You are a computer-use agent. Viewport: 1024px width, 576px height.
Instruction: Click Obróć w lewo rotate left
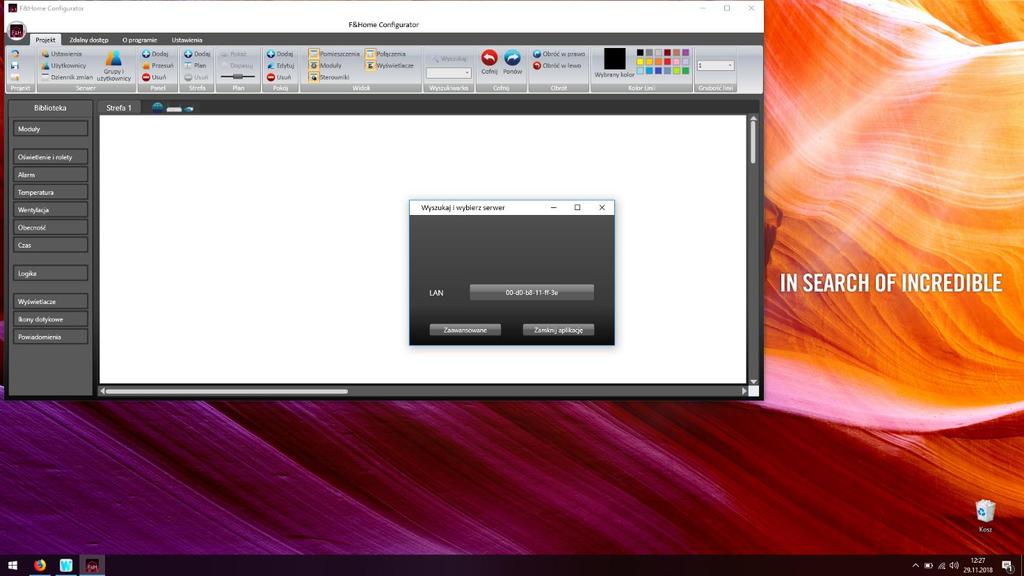[x=557, y=65]
